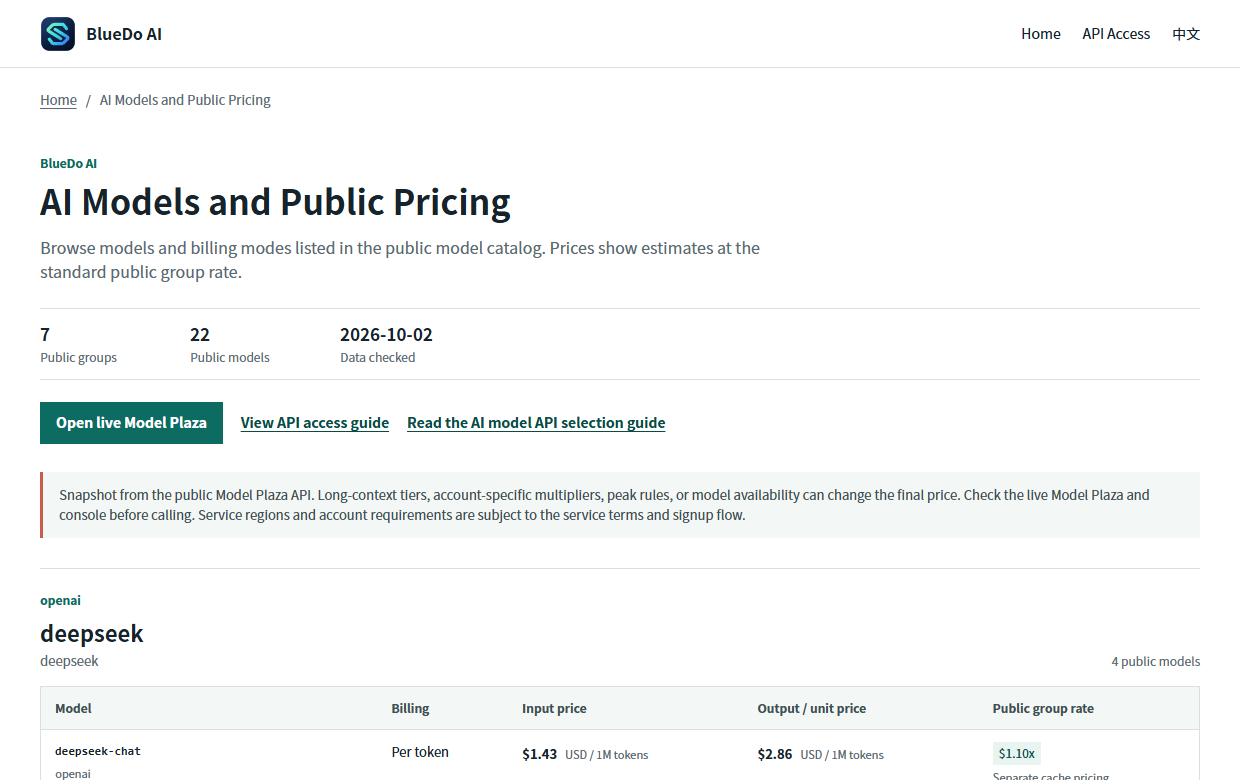Click the small green 'openai' label above deepseek
Viewport: 1240px width, 780px height.
[60, 601]
